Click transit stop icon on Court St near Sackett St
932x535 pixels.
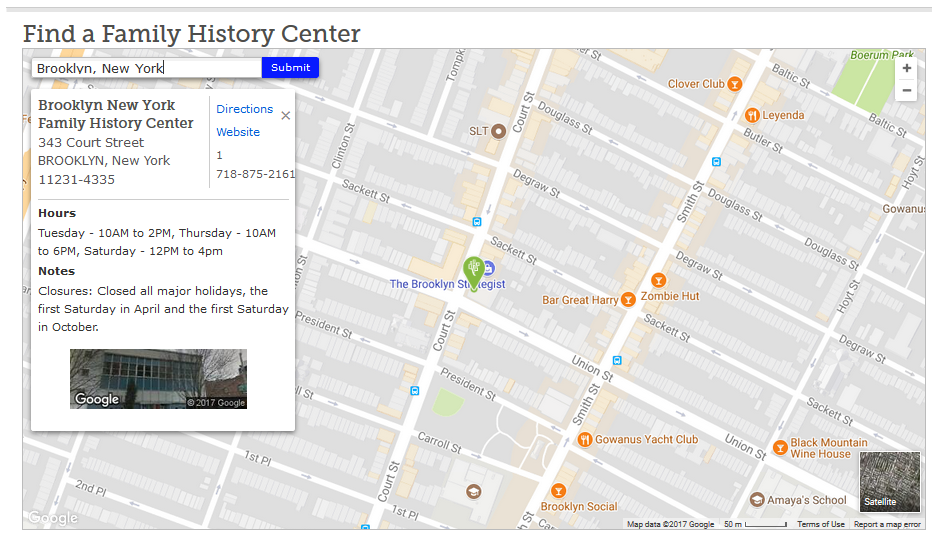coord(477,222)
